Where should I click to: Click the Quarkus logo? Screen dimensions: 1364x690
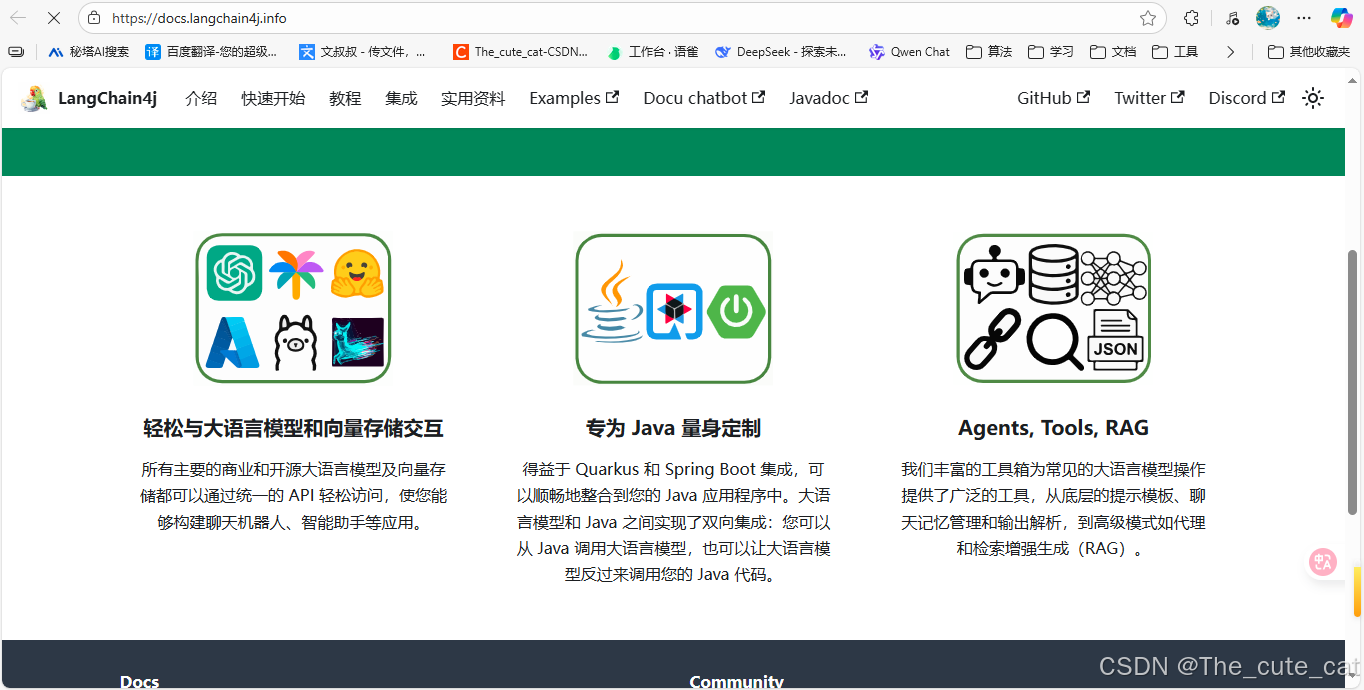pos(675,311)
